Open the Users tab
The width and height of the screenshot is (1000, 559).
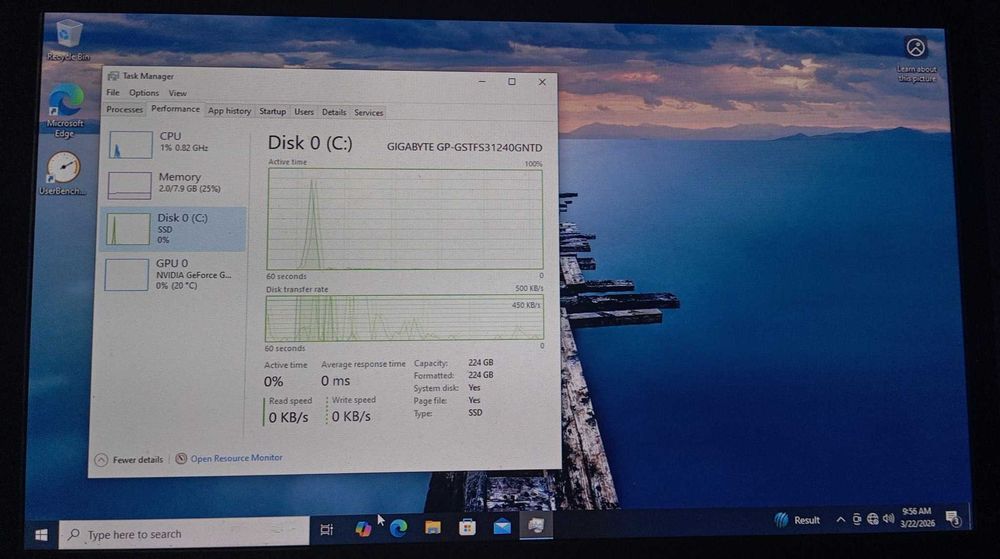(x=304, y=112)
